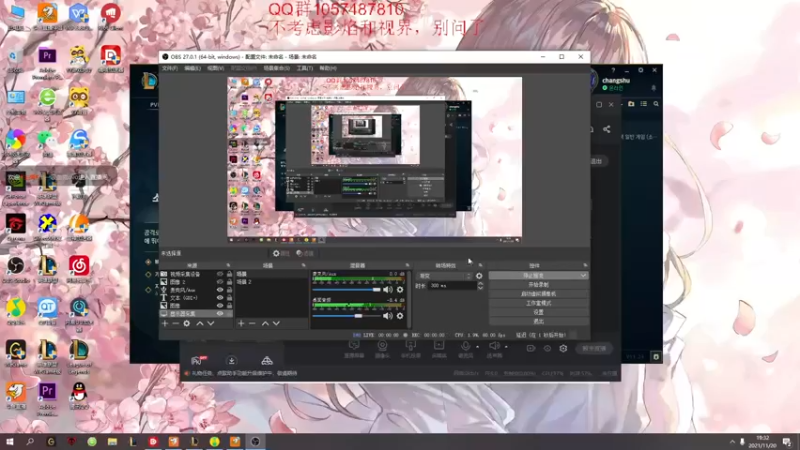Pop out the controls dock panel
This screenshot has height=450, width=800.
point(585,265)
